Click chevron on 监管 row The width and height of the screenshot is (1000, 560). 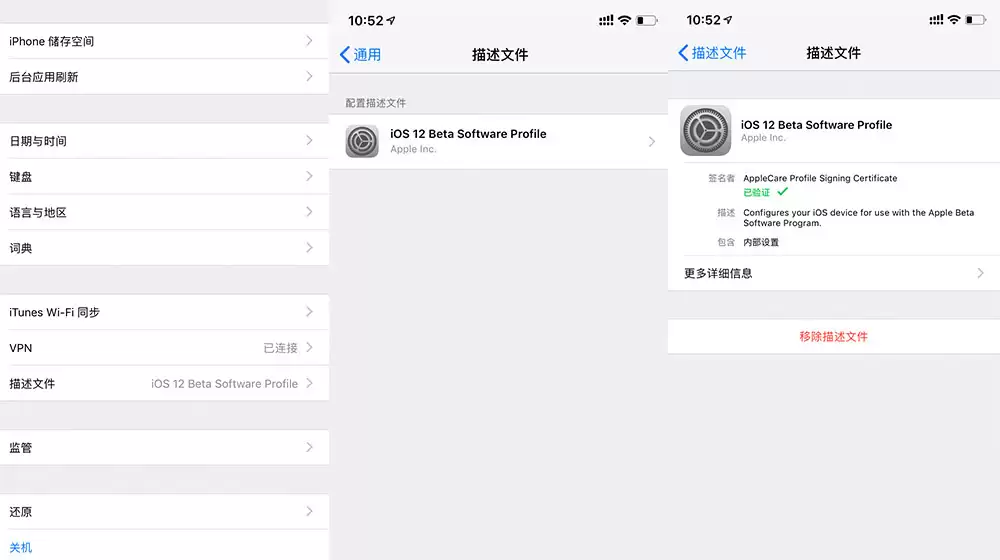[x=309, y=447]
